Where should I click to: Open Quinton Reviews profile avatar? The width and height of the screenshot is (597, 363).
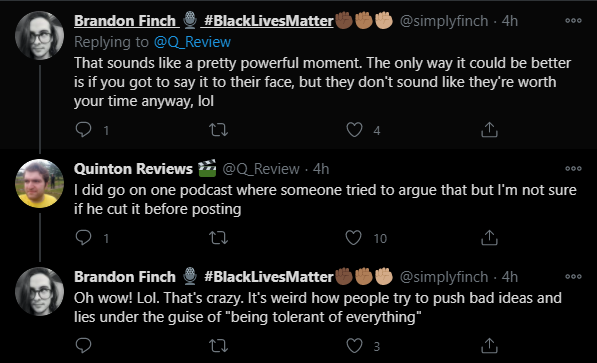coord(39,184)
